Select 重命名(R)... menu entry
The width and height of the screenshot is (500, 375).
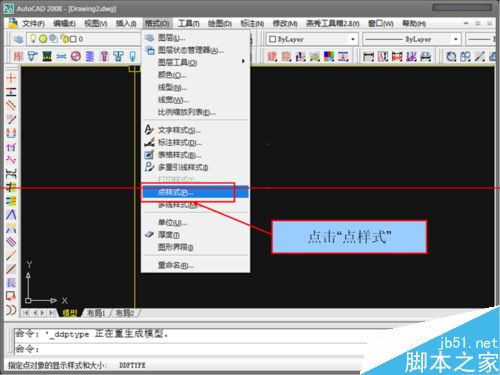(x=196, y=265)
